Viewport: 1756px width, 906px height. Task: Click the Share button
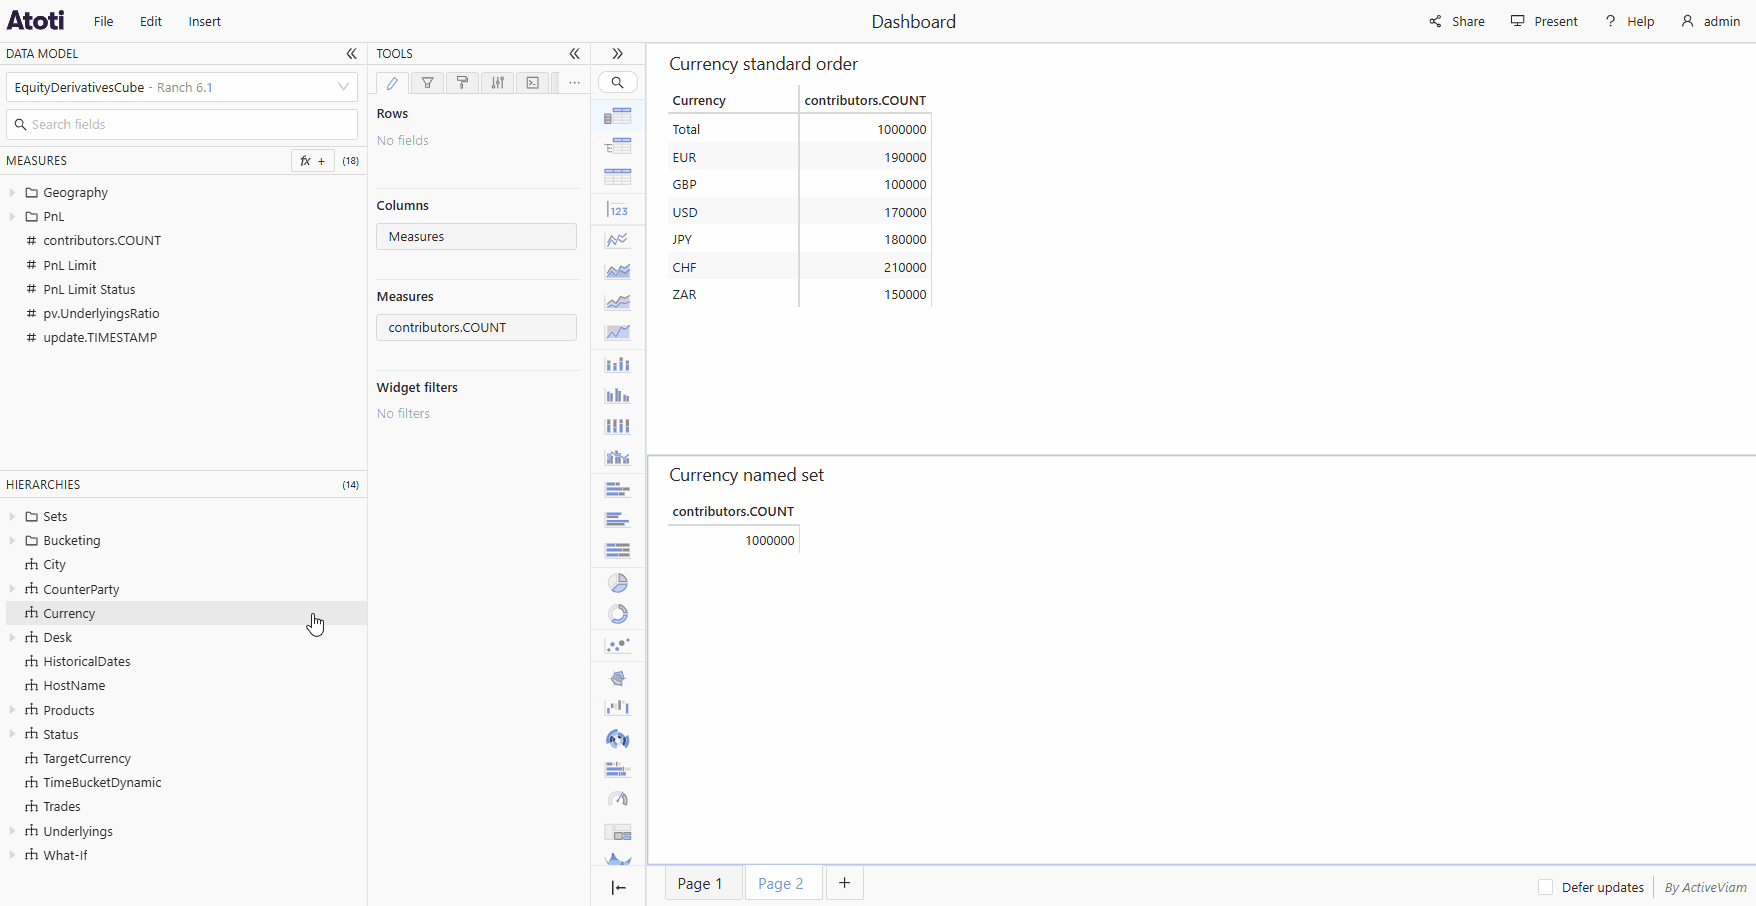tap(1457, 22)
